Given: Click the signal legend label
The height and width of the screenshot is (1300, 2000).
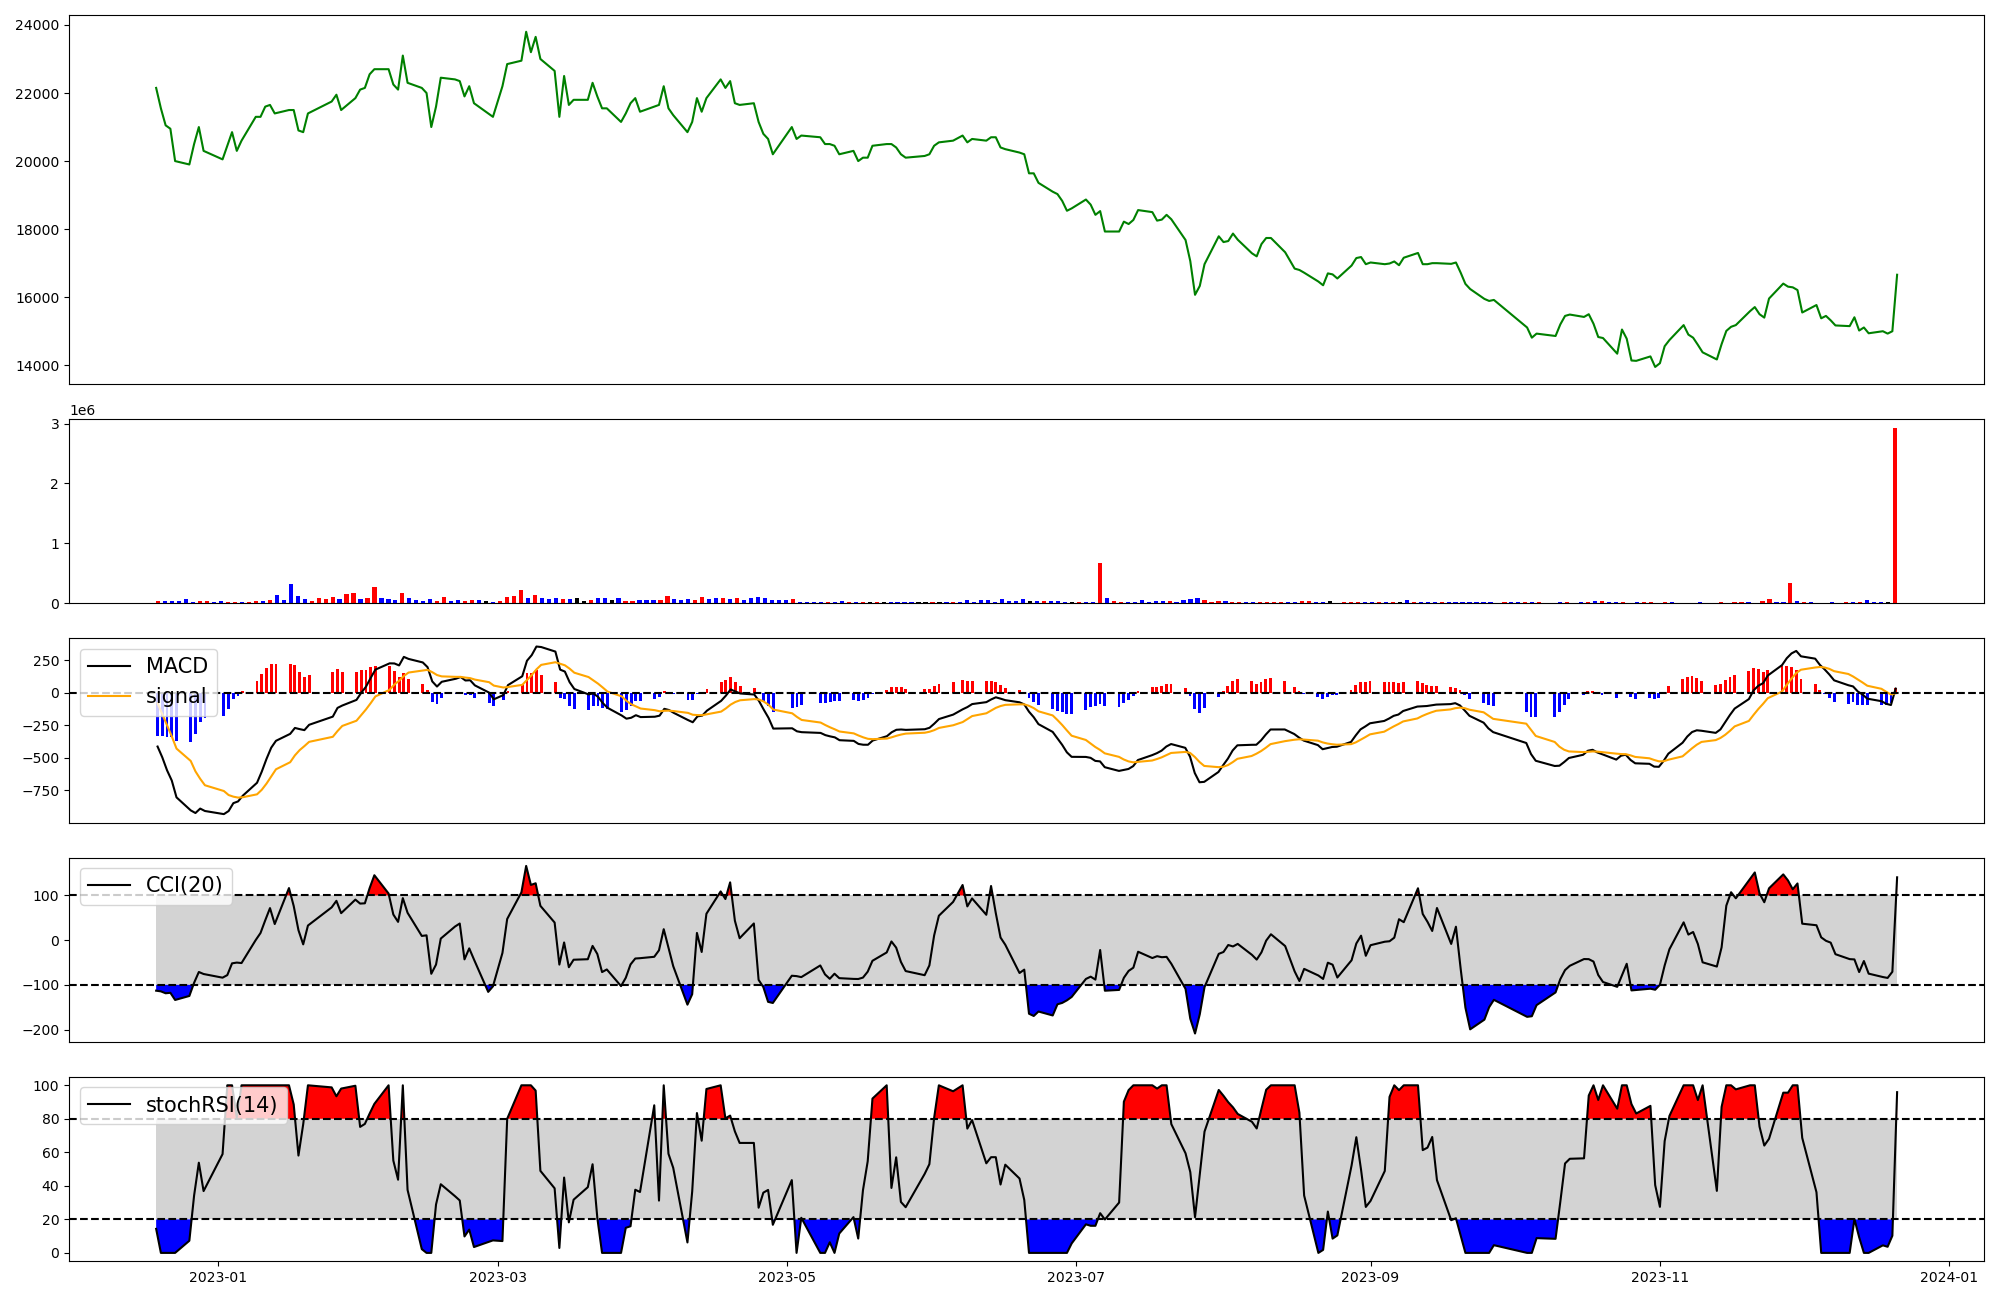Looking at the screenshot, I should coord(176,696).
